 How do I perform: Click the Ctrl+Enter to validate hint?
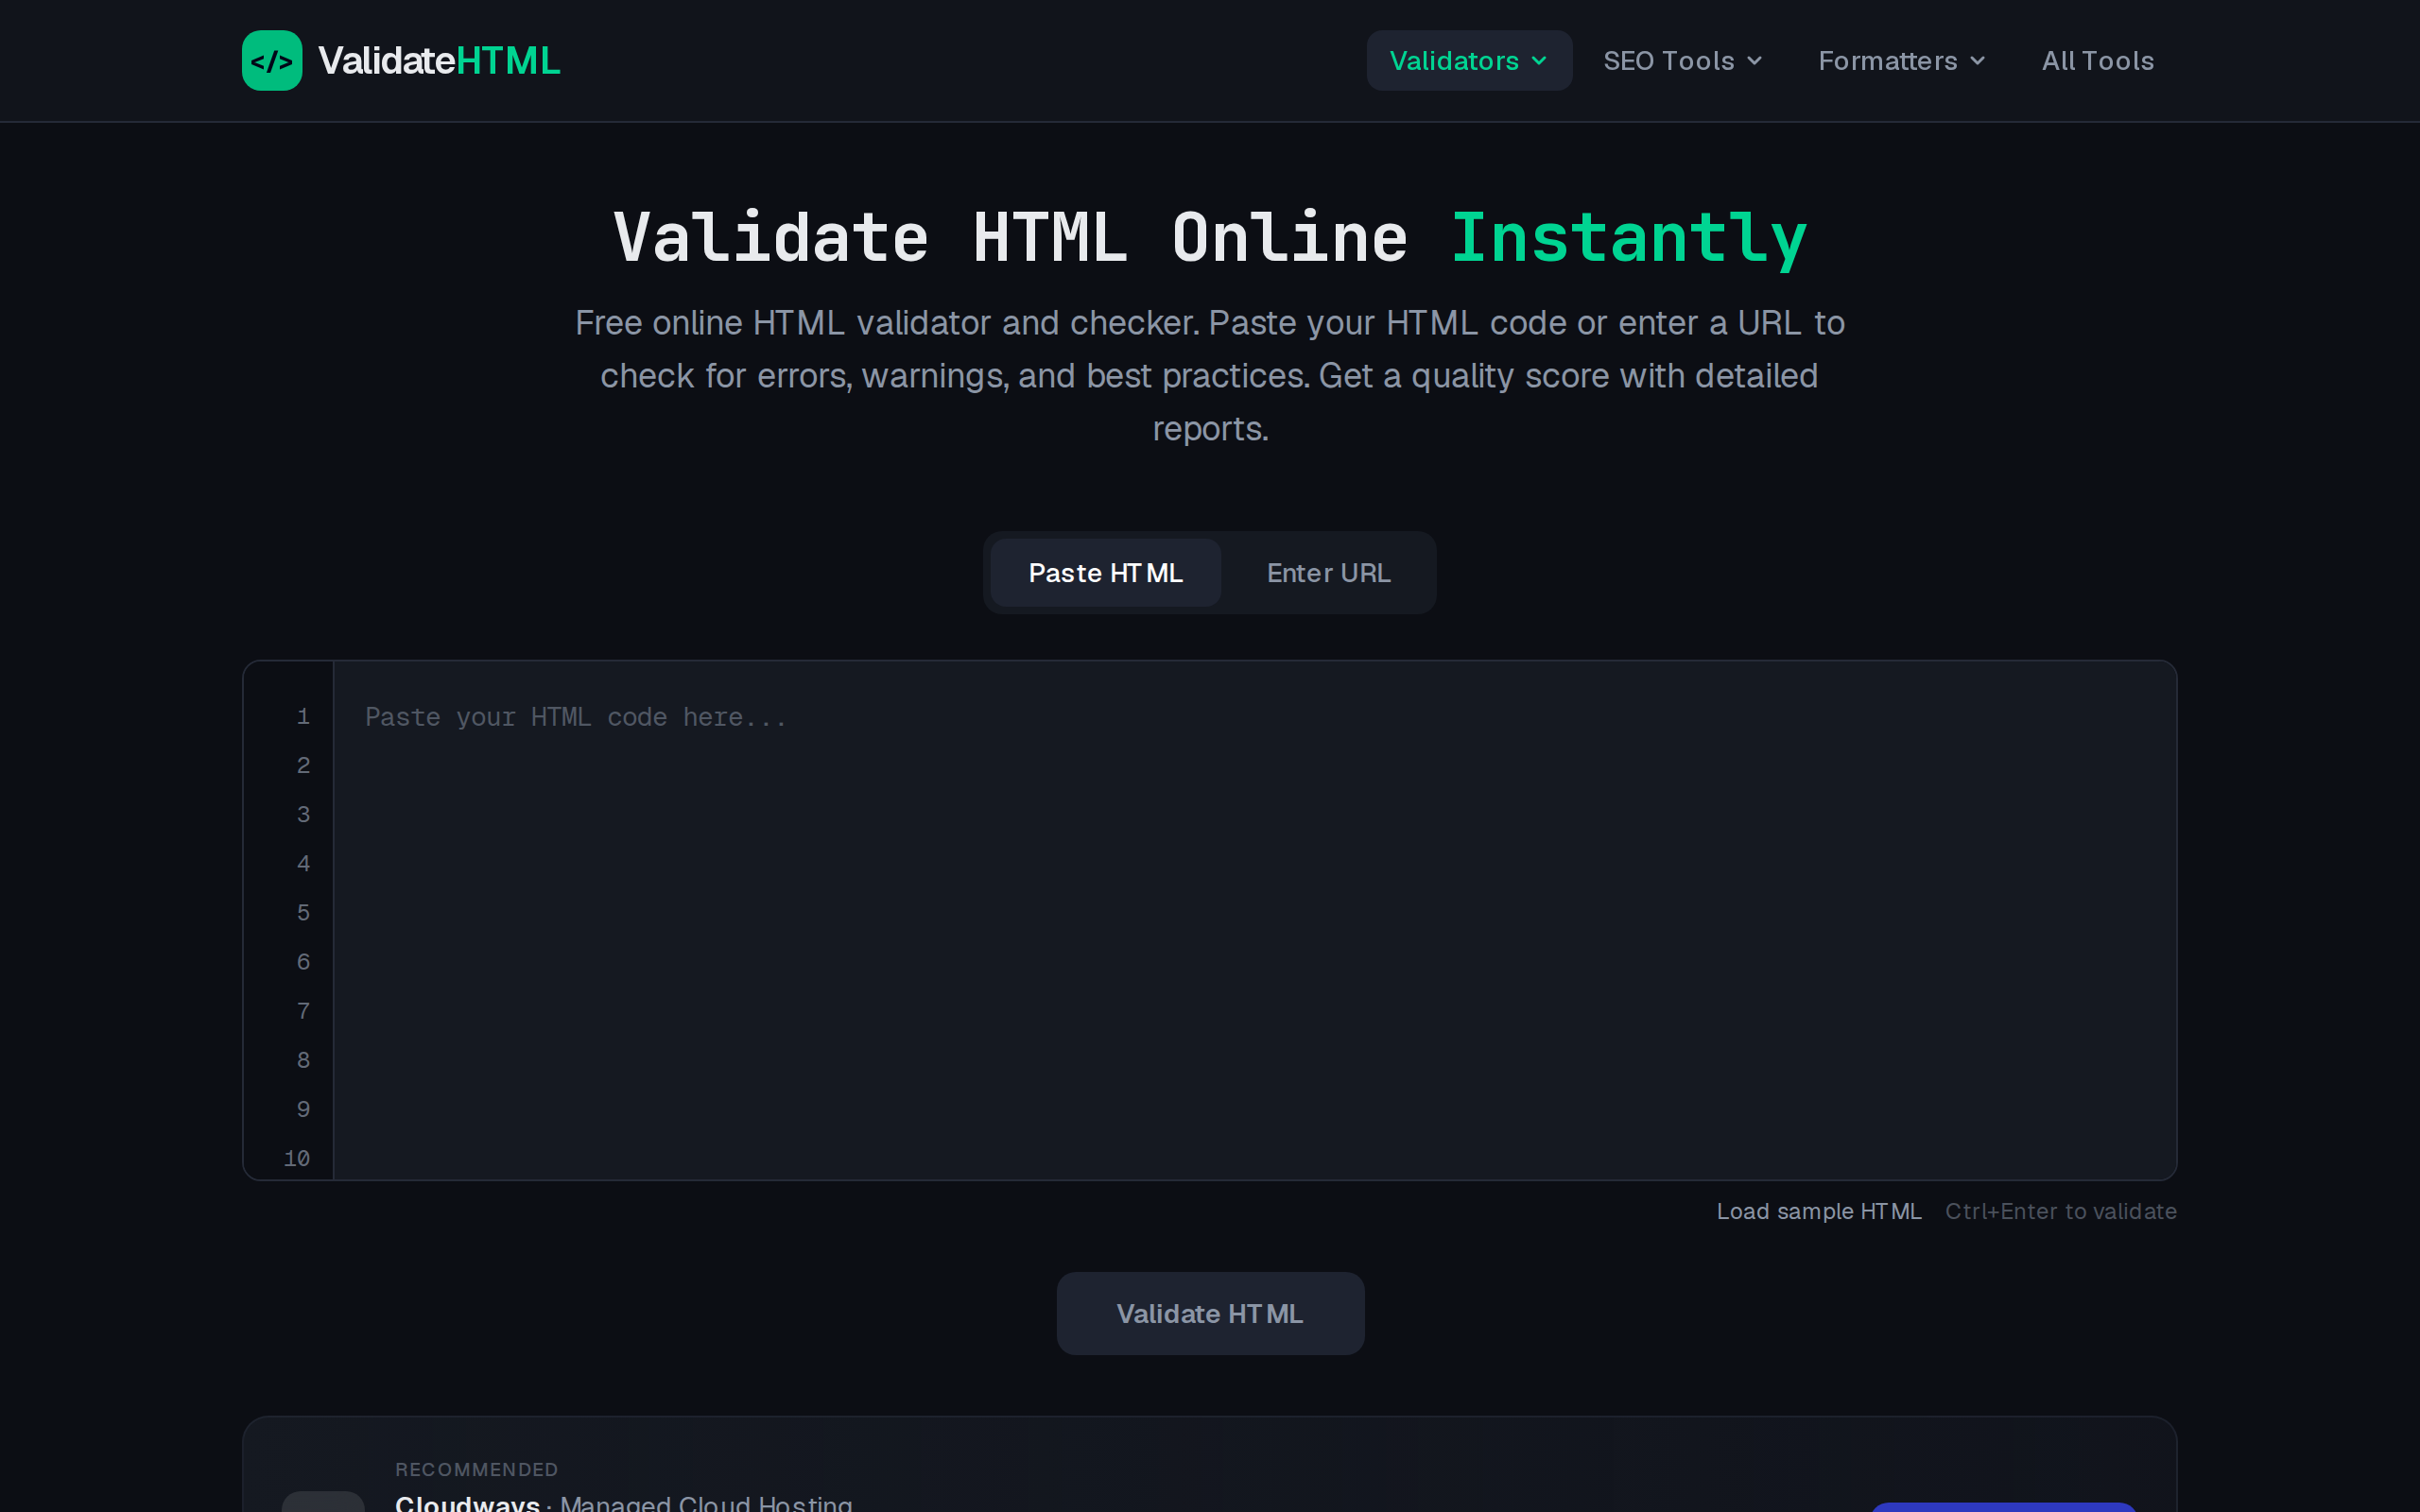[x=2060, y=1211]
